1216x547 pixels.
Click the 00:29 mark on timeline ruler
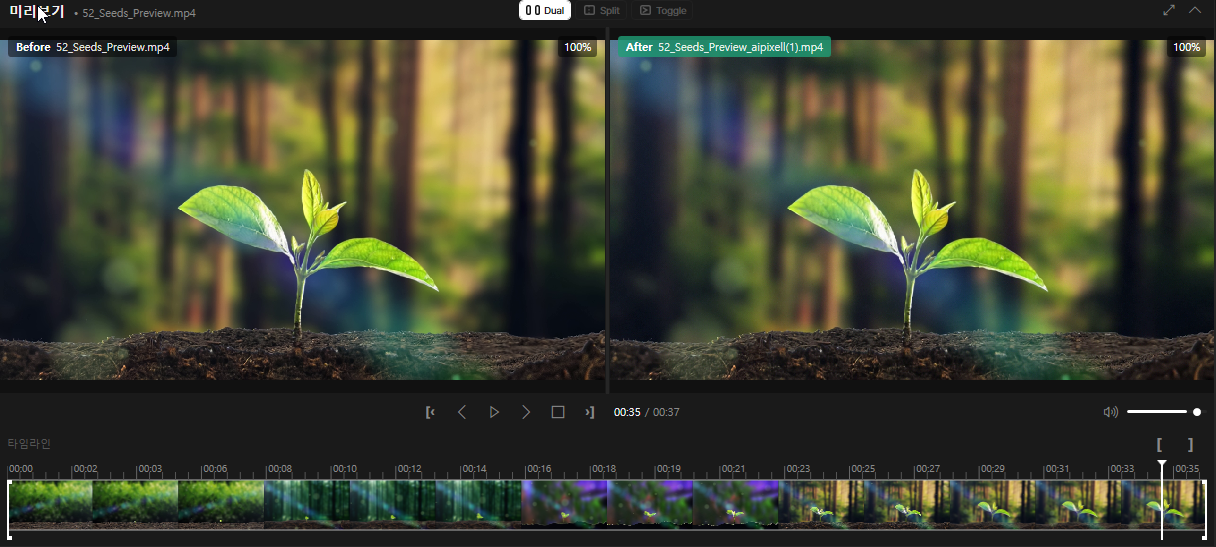[992, 469]
